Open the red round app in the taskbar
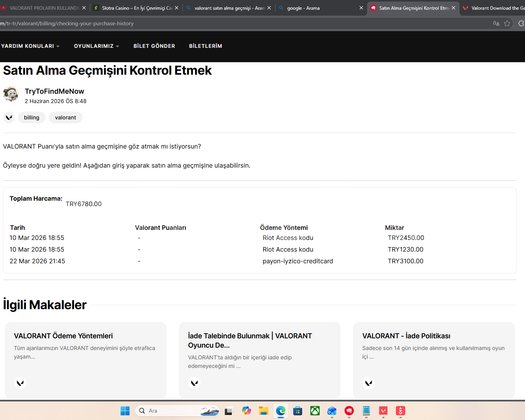Viewport: 525px width, 420px height. [x=349, y=411]
